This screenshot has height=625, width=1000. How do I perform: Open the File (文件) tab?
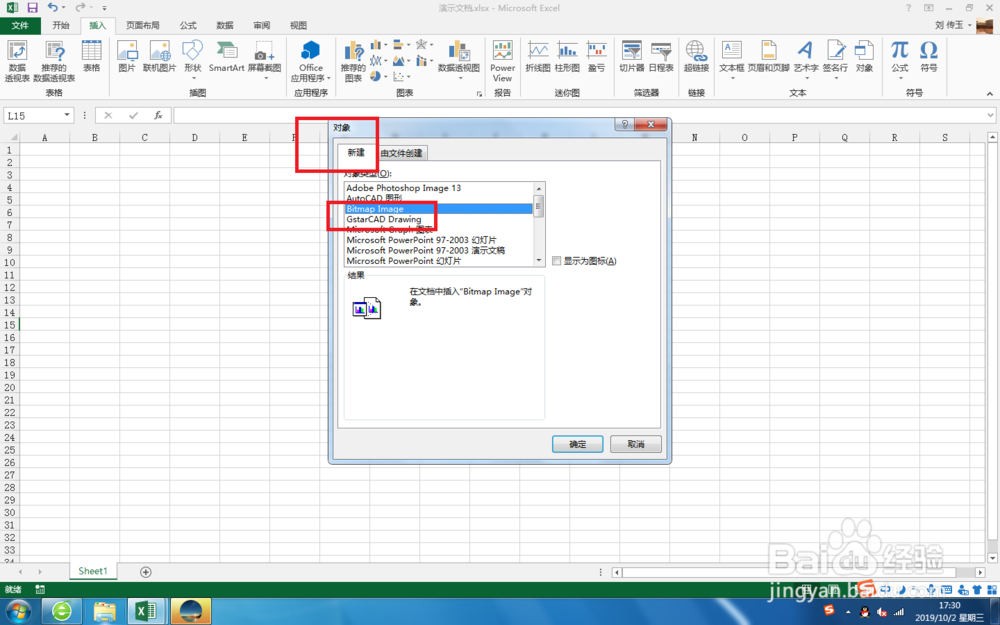pos(20,26)
